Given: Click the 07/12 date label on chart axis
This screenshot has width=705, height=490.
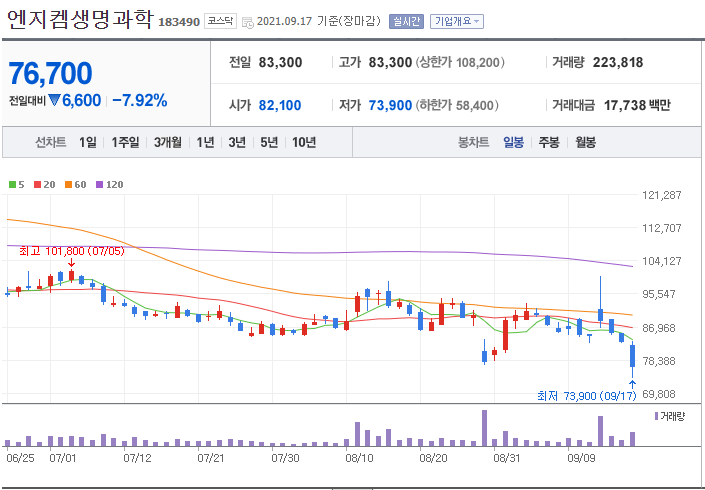Looking at the screenshot, I should pos(137,459).
